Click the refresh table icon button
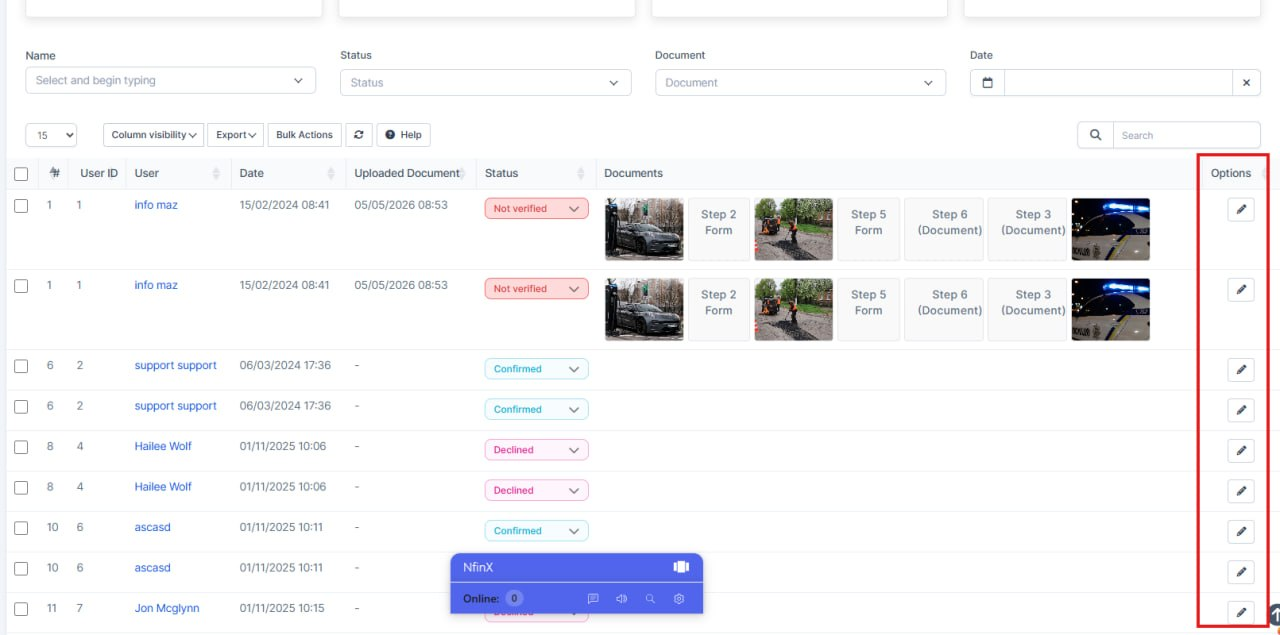 coord(358,135)
